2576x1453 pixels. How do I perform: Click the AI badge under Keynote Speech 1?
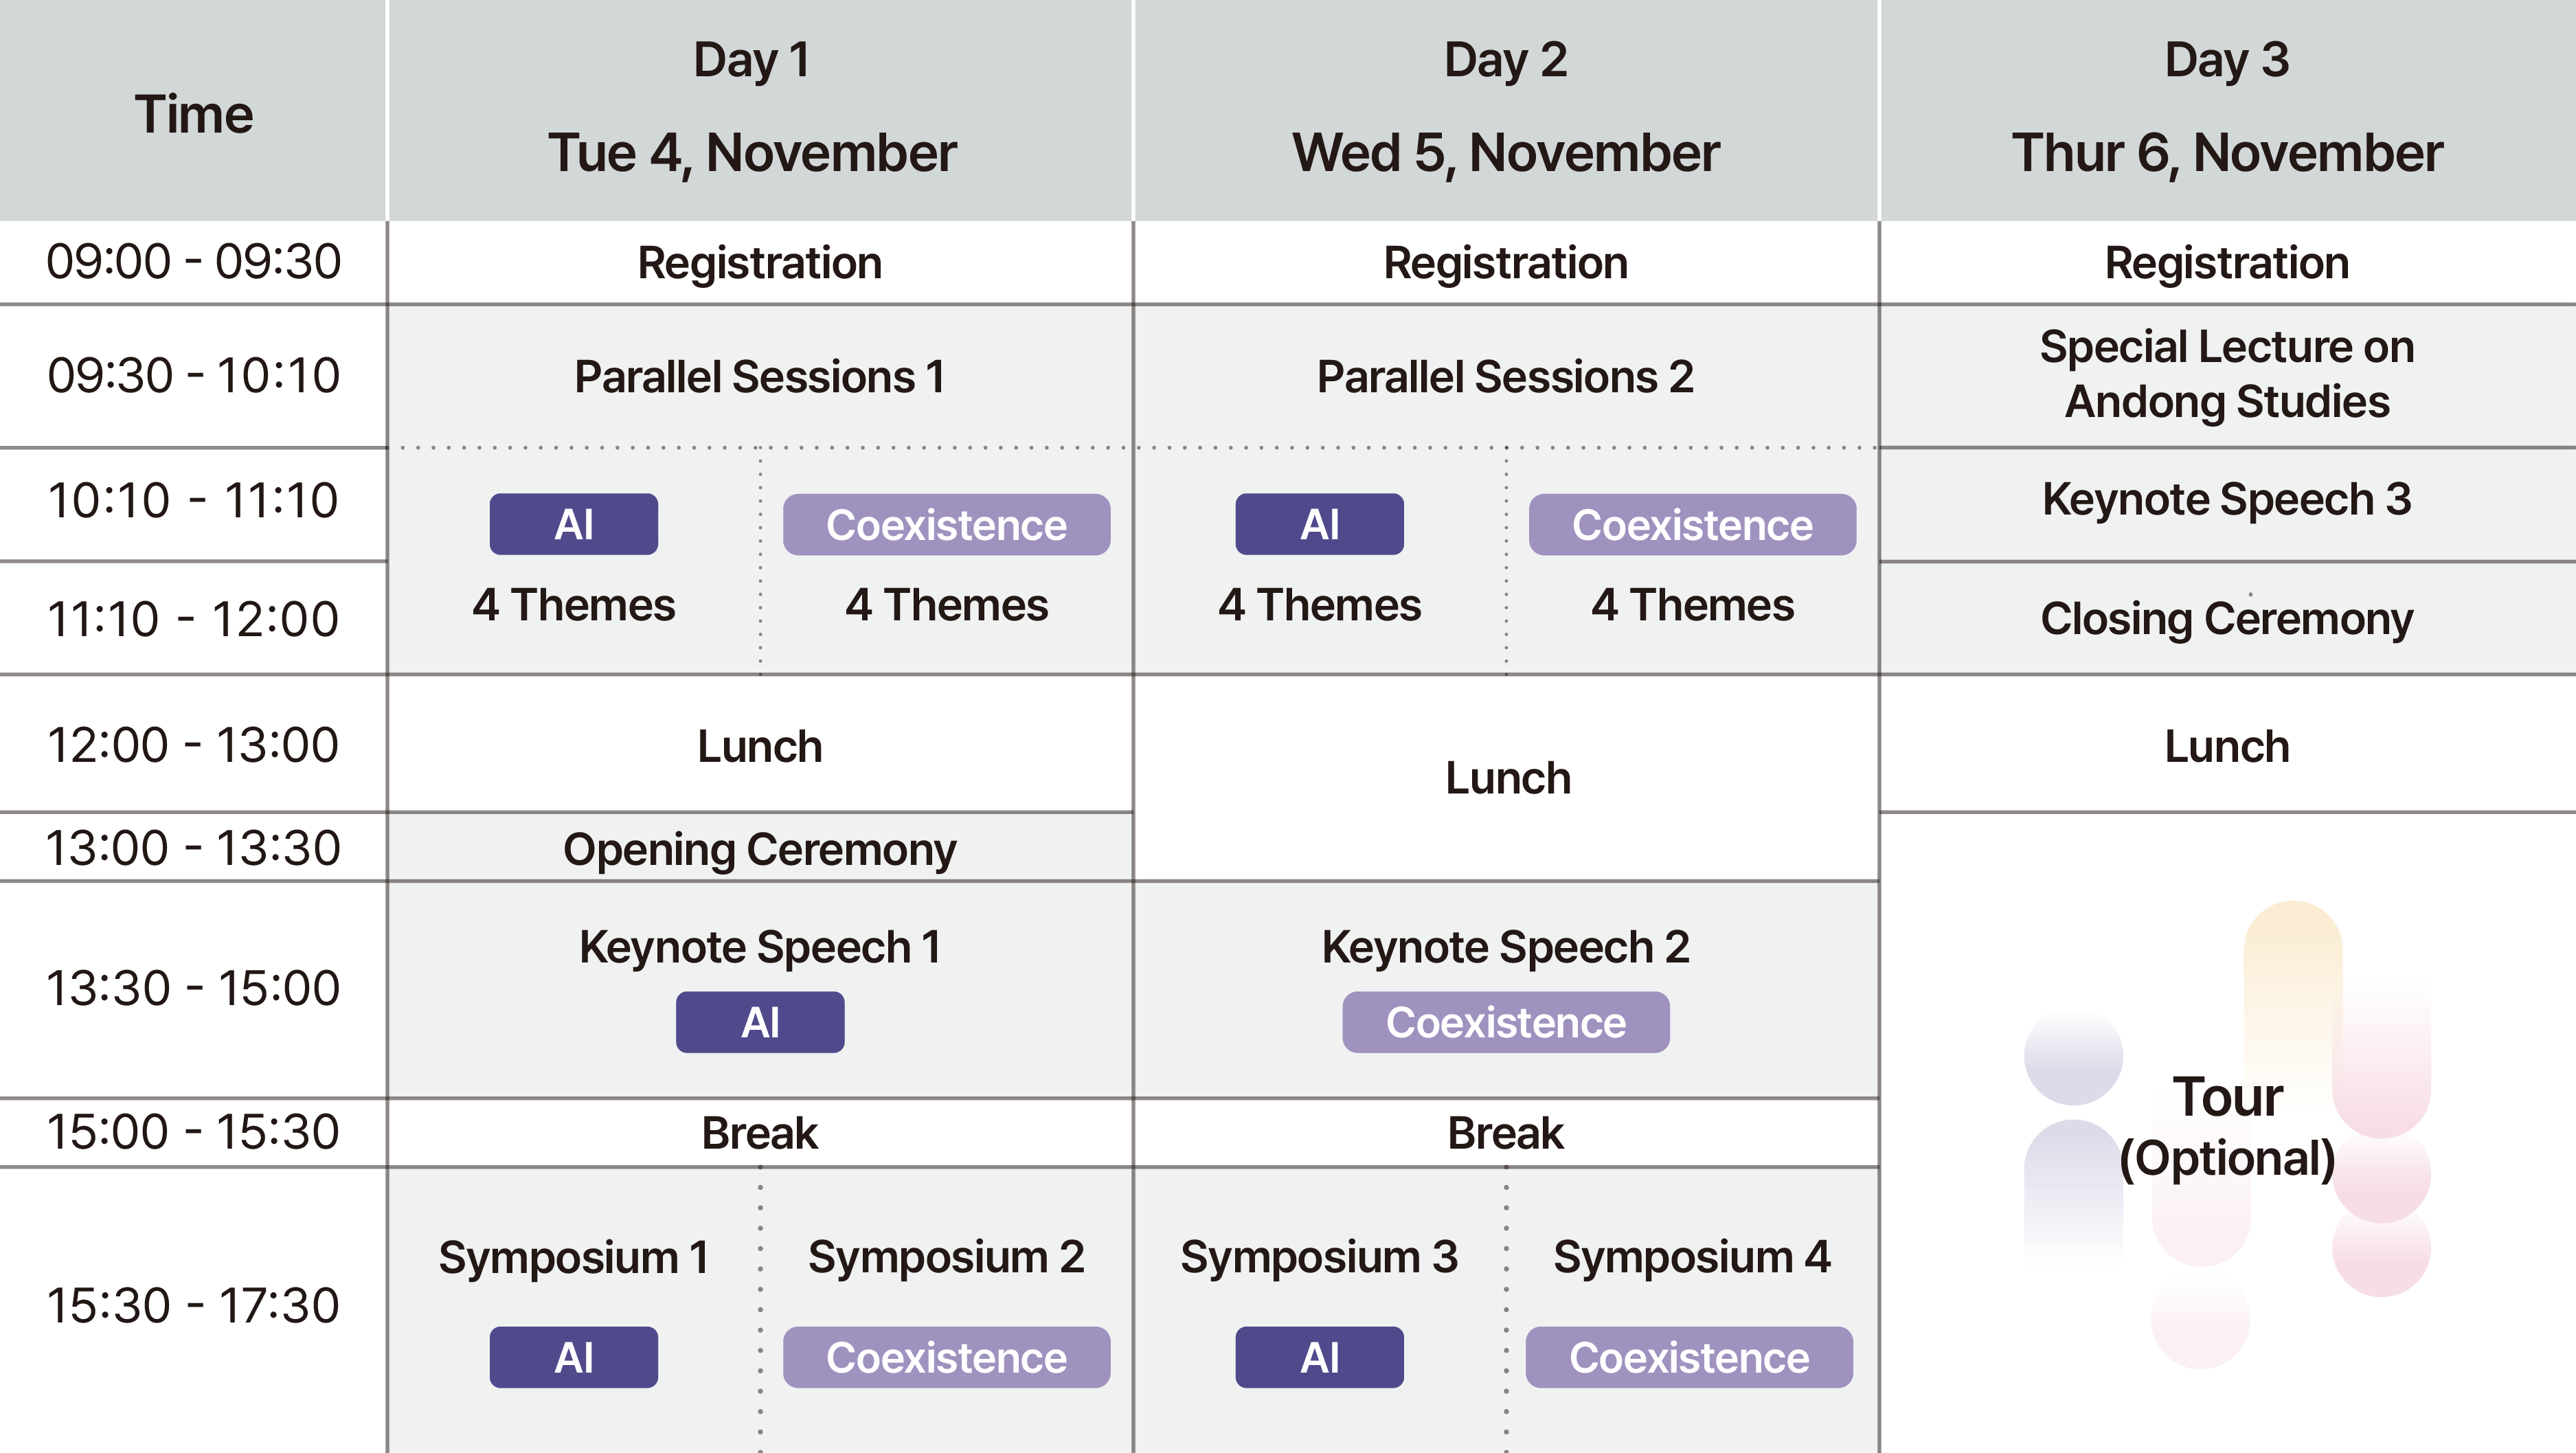(x=760, y=1022)
